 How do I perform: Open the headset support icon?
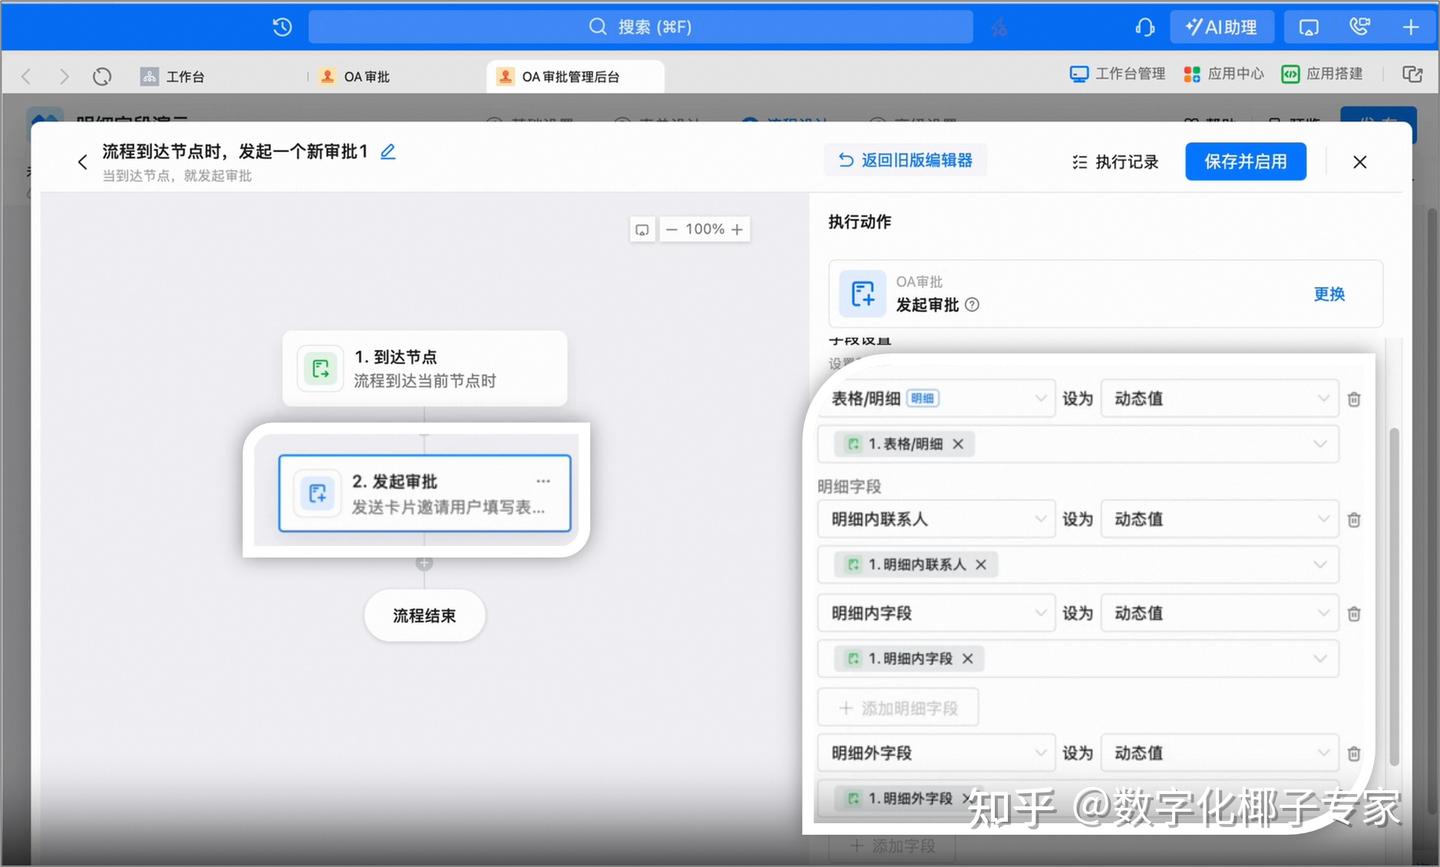click(x=1145, y=27)
